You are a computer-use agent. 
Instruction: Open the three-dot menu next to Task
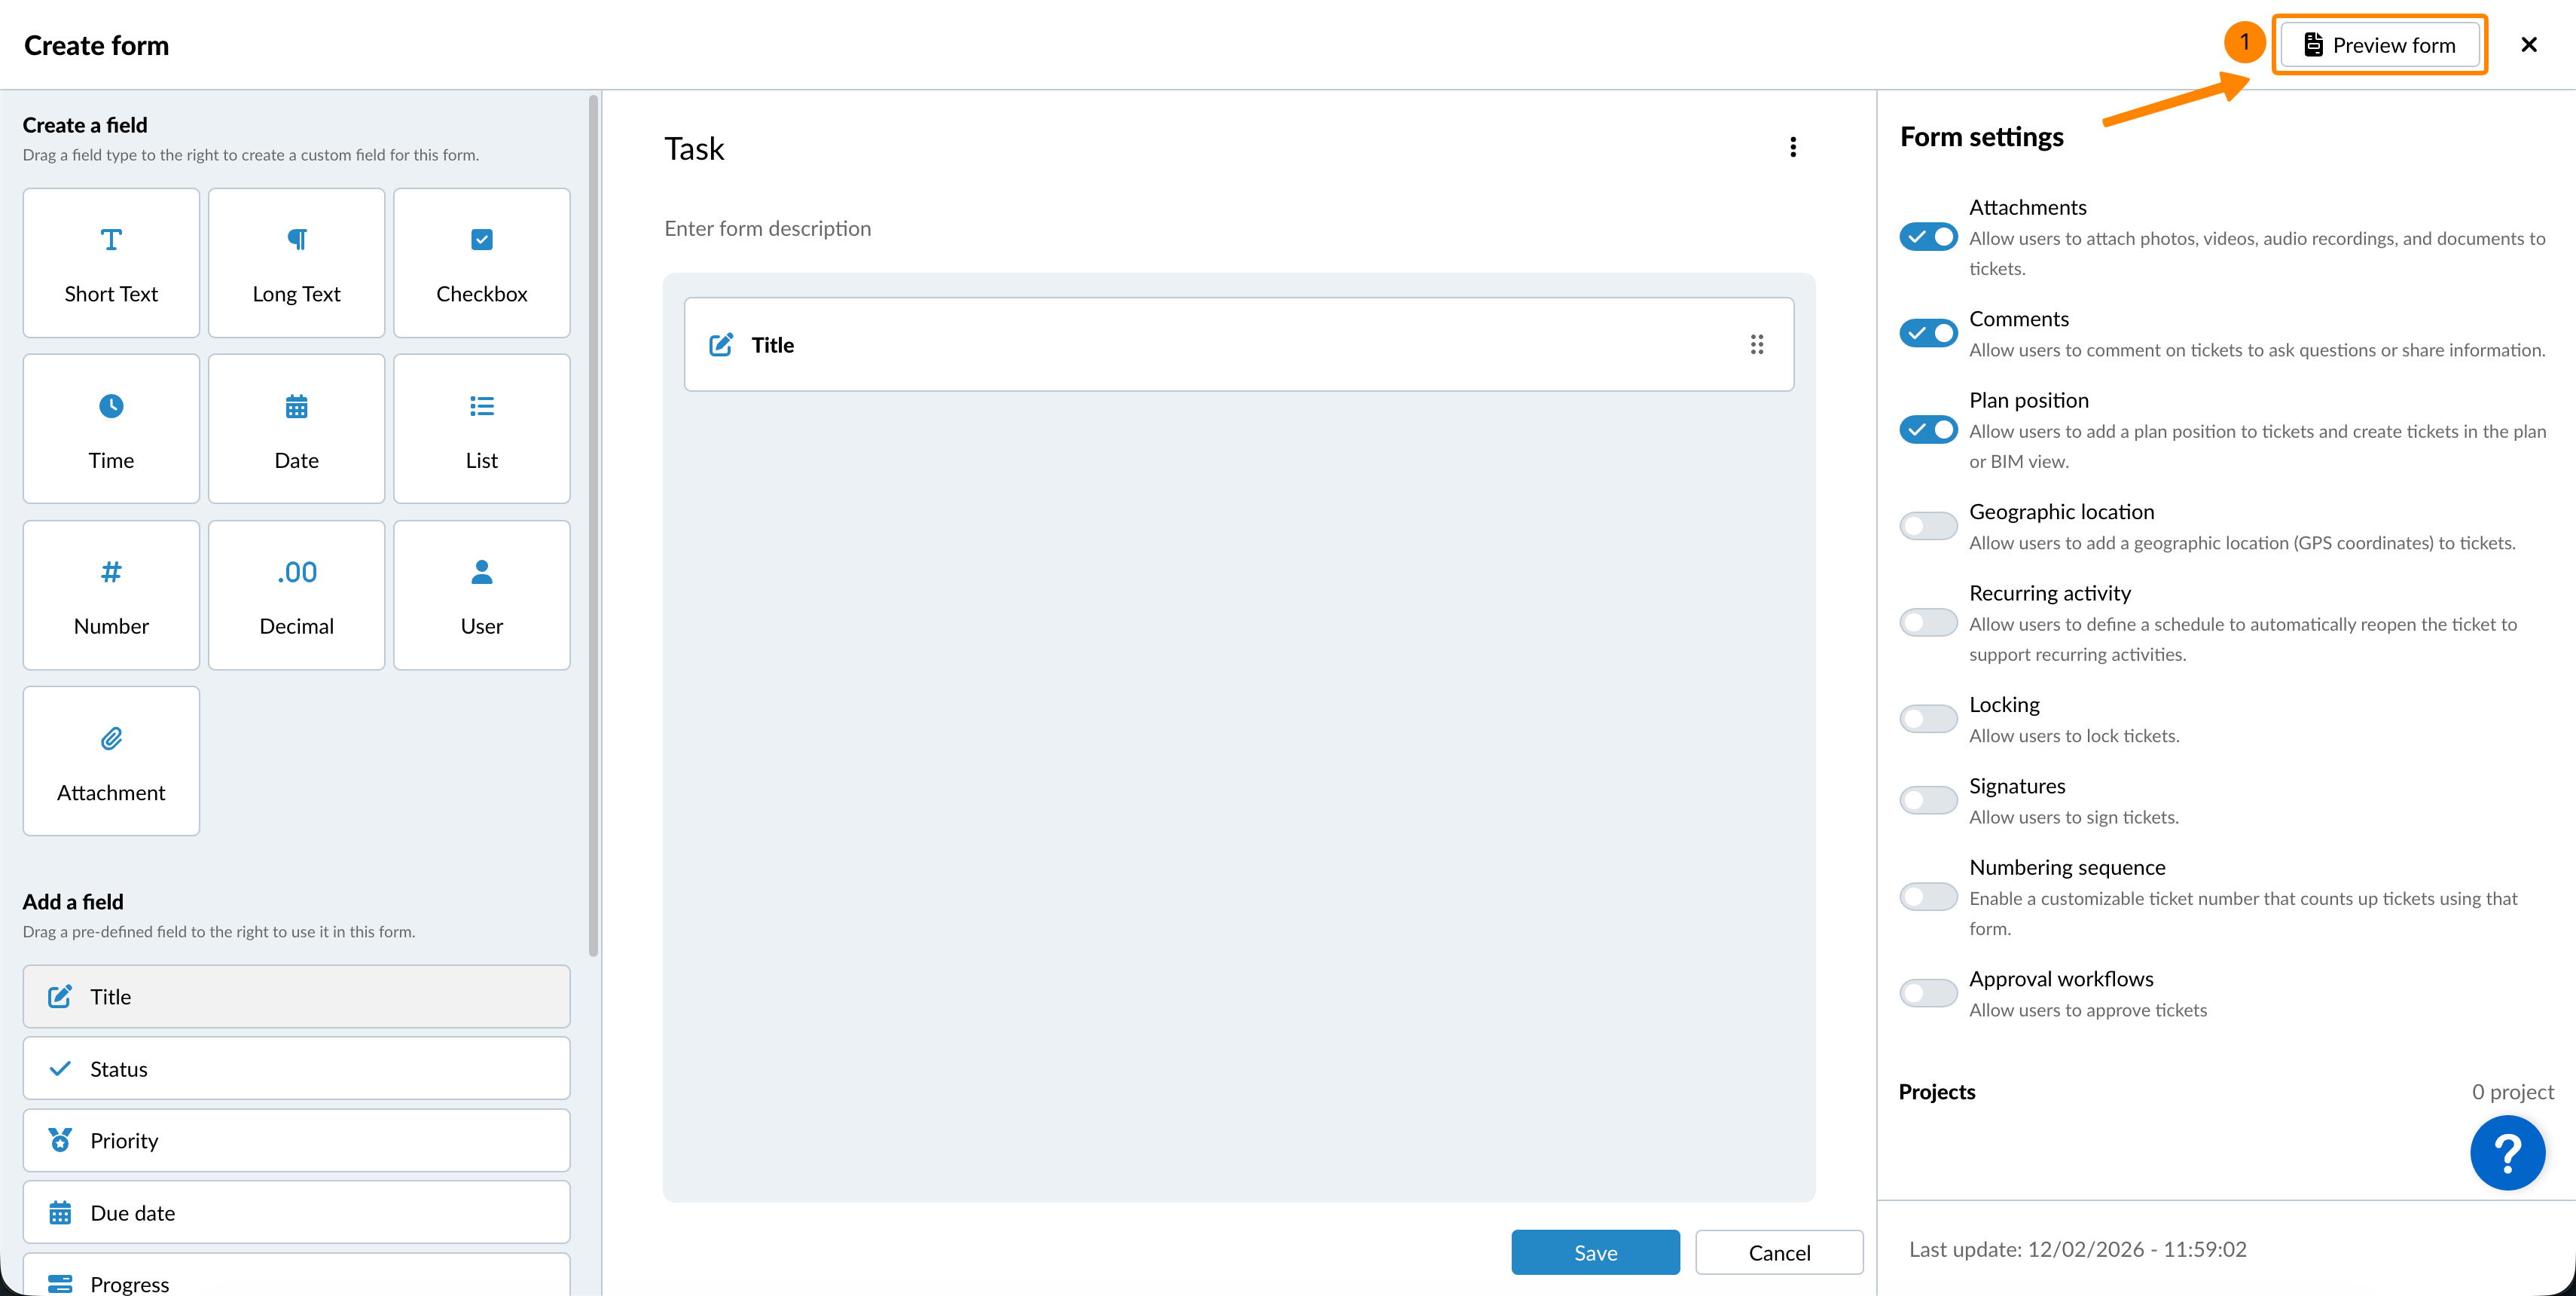[1792, 148]
